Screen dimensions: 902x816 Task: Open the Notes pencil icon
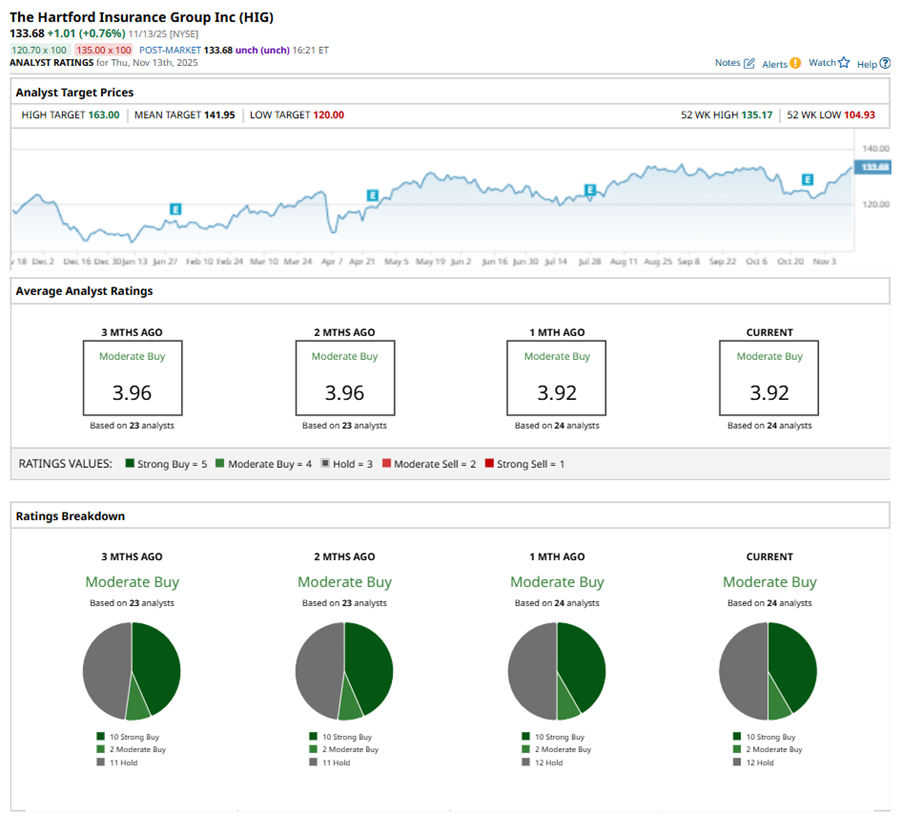point(749,63)
